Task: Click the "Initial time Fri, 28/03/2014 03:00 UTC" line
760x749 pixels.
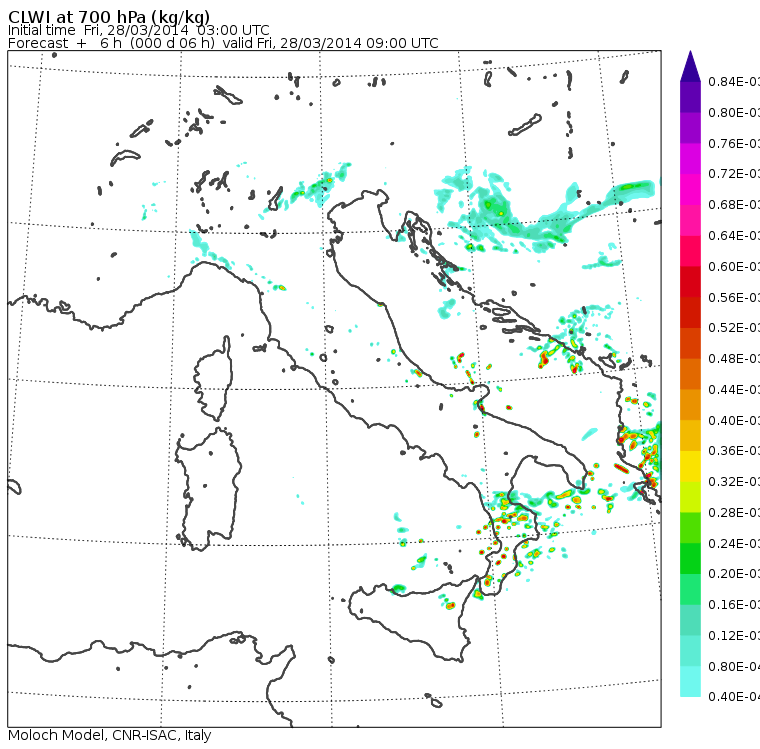Action: 139,30
